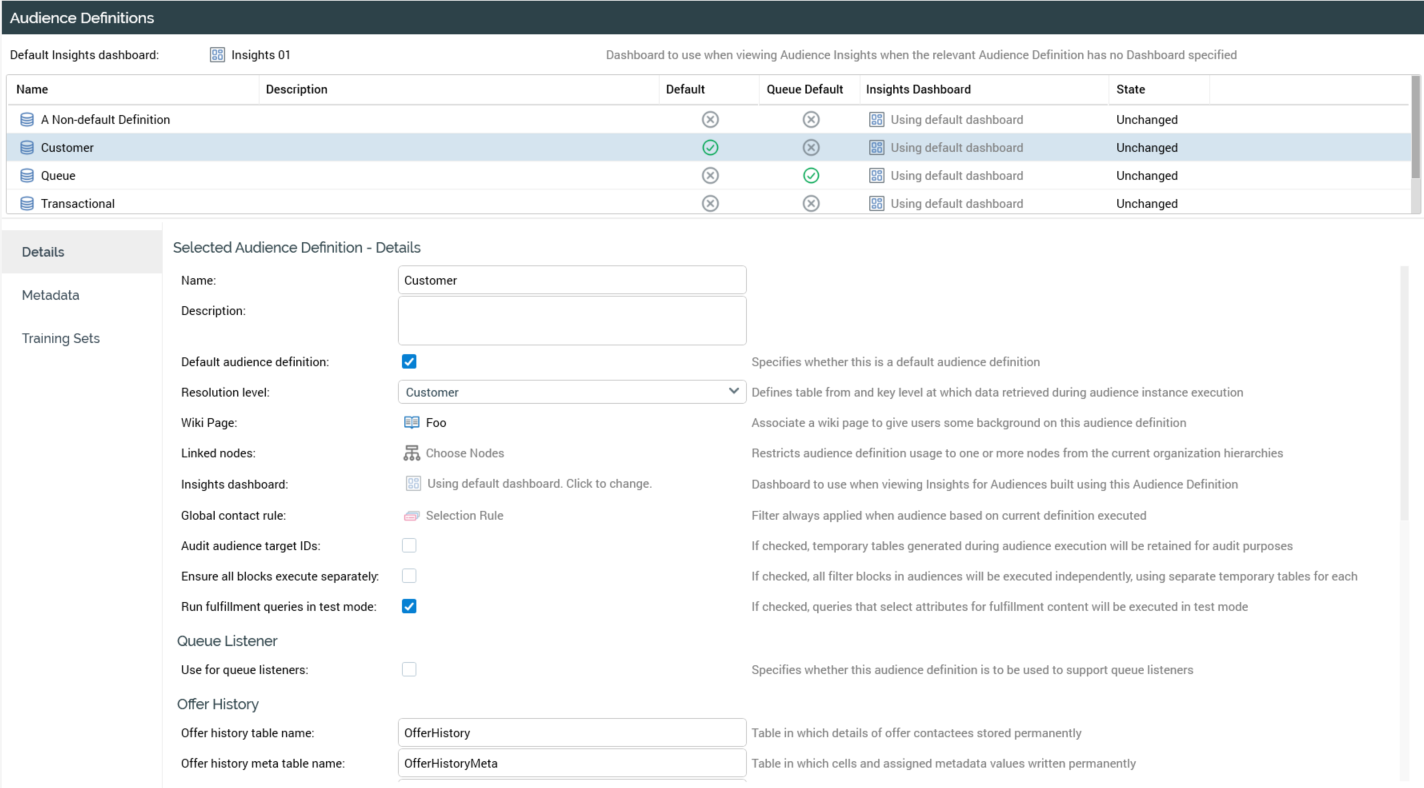
Task: Sort the list by the Name column header
Action: click(32, 89)
